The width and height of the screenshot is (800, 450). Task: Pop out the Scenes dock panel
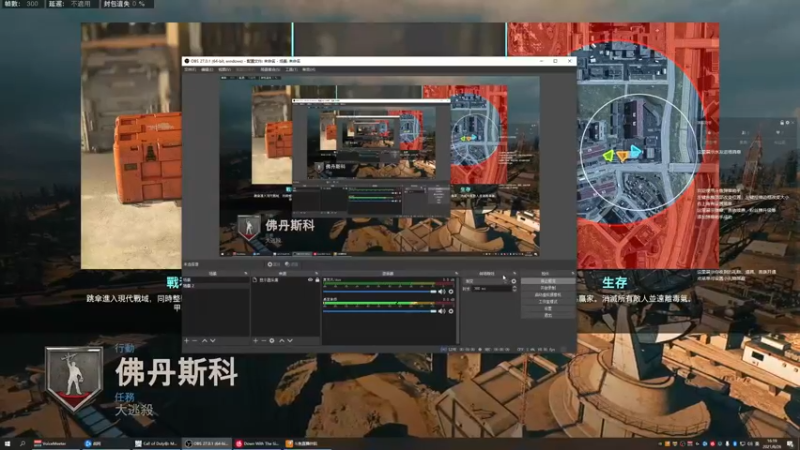pos(245,273)
